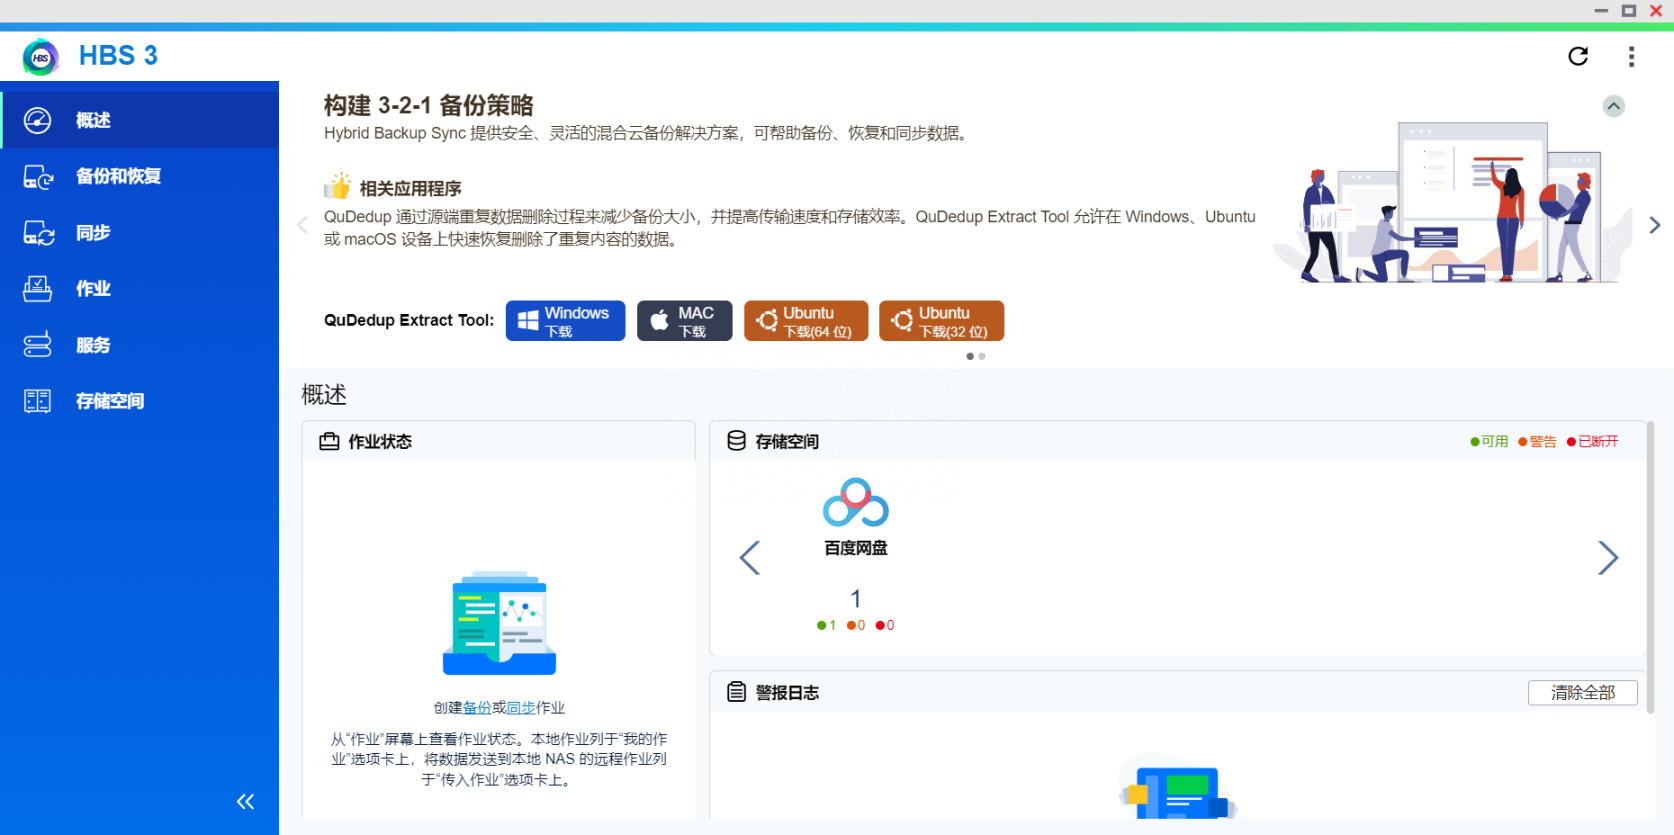
Task: Click the 警报日志 log icon
Action: pyautogui.click(x=736, y=692)
